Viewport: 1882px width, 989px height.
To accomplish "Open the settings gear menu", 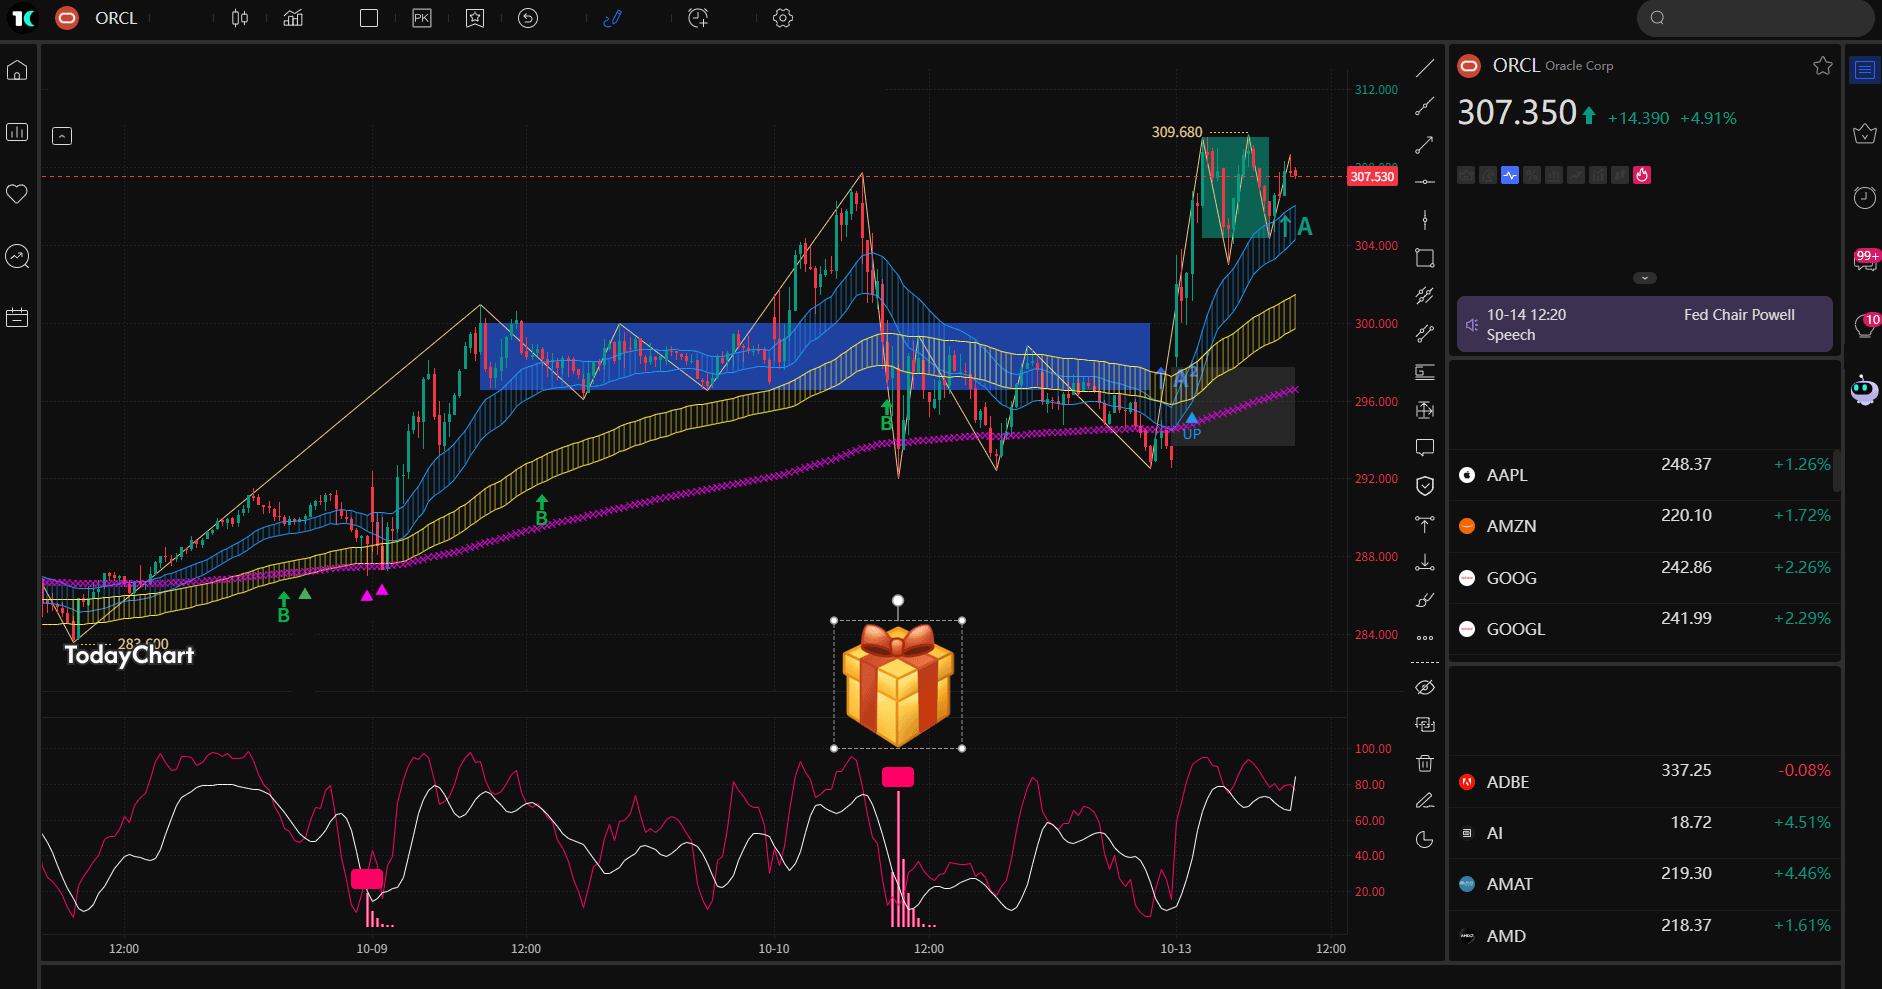I will [783, 18].
